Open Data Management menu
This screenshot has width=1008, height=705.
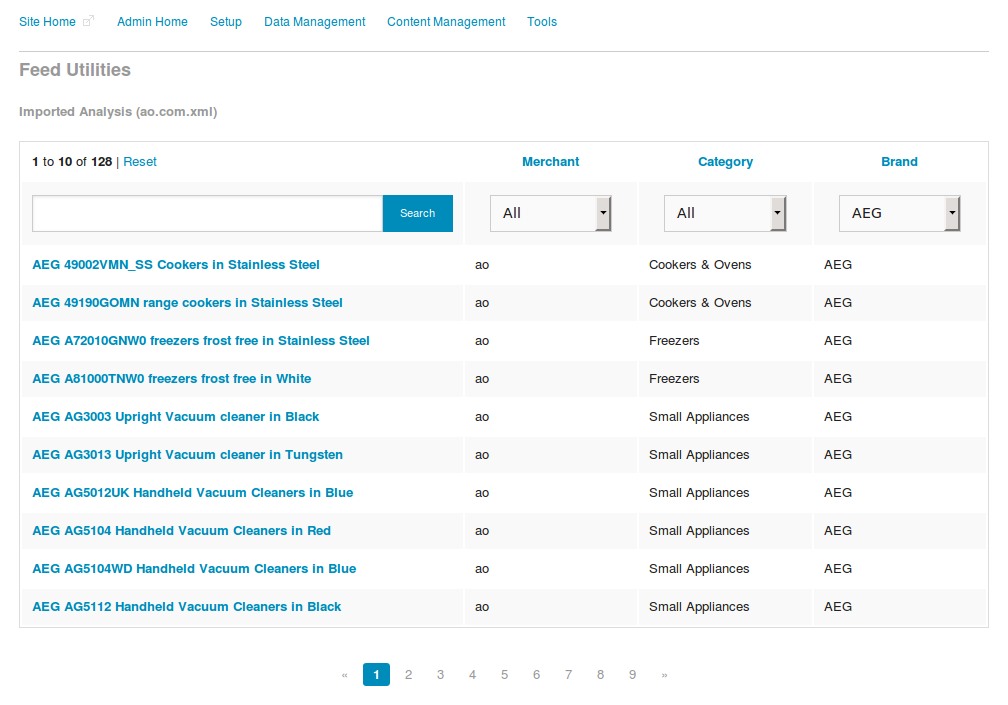pyautogui.click(x=314, y=22)
